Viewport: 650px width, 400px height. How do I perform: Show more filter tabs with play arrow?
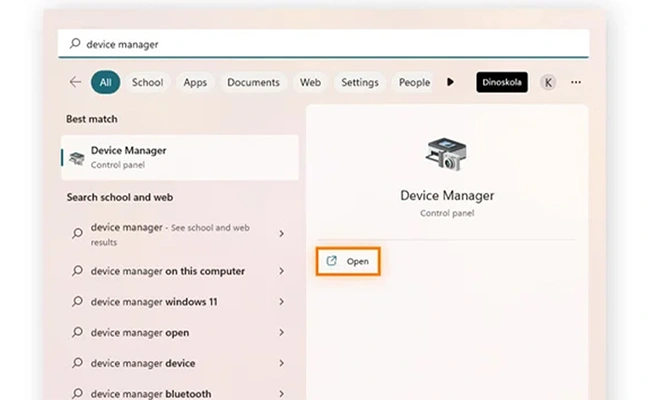pyautogui.click(x=451, y=82)
